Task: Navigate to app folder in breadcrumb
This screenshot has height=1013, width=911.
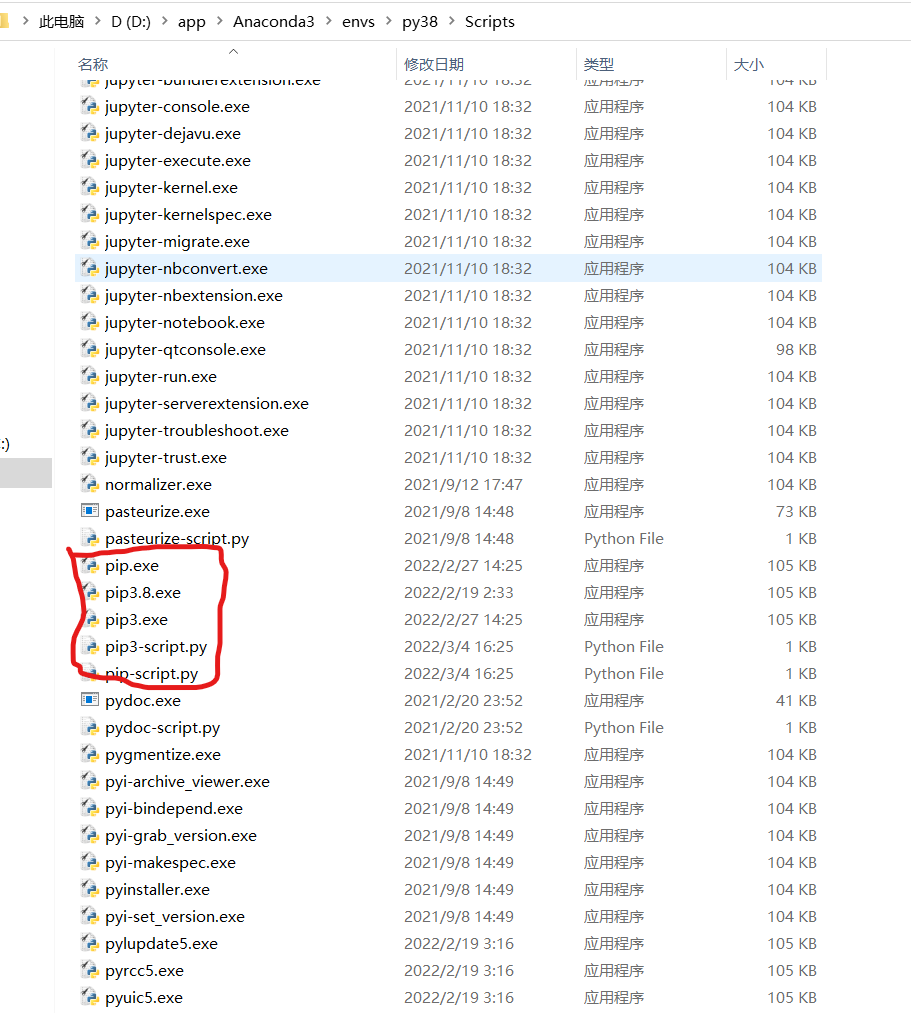Action: pyautogui.click(x=192, y=22)
